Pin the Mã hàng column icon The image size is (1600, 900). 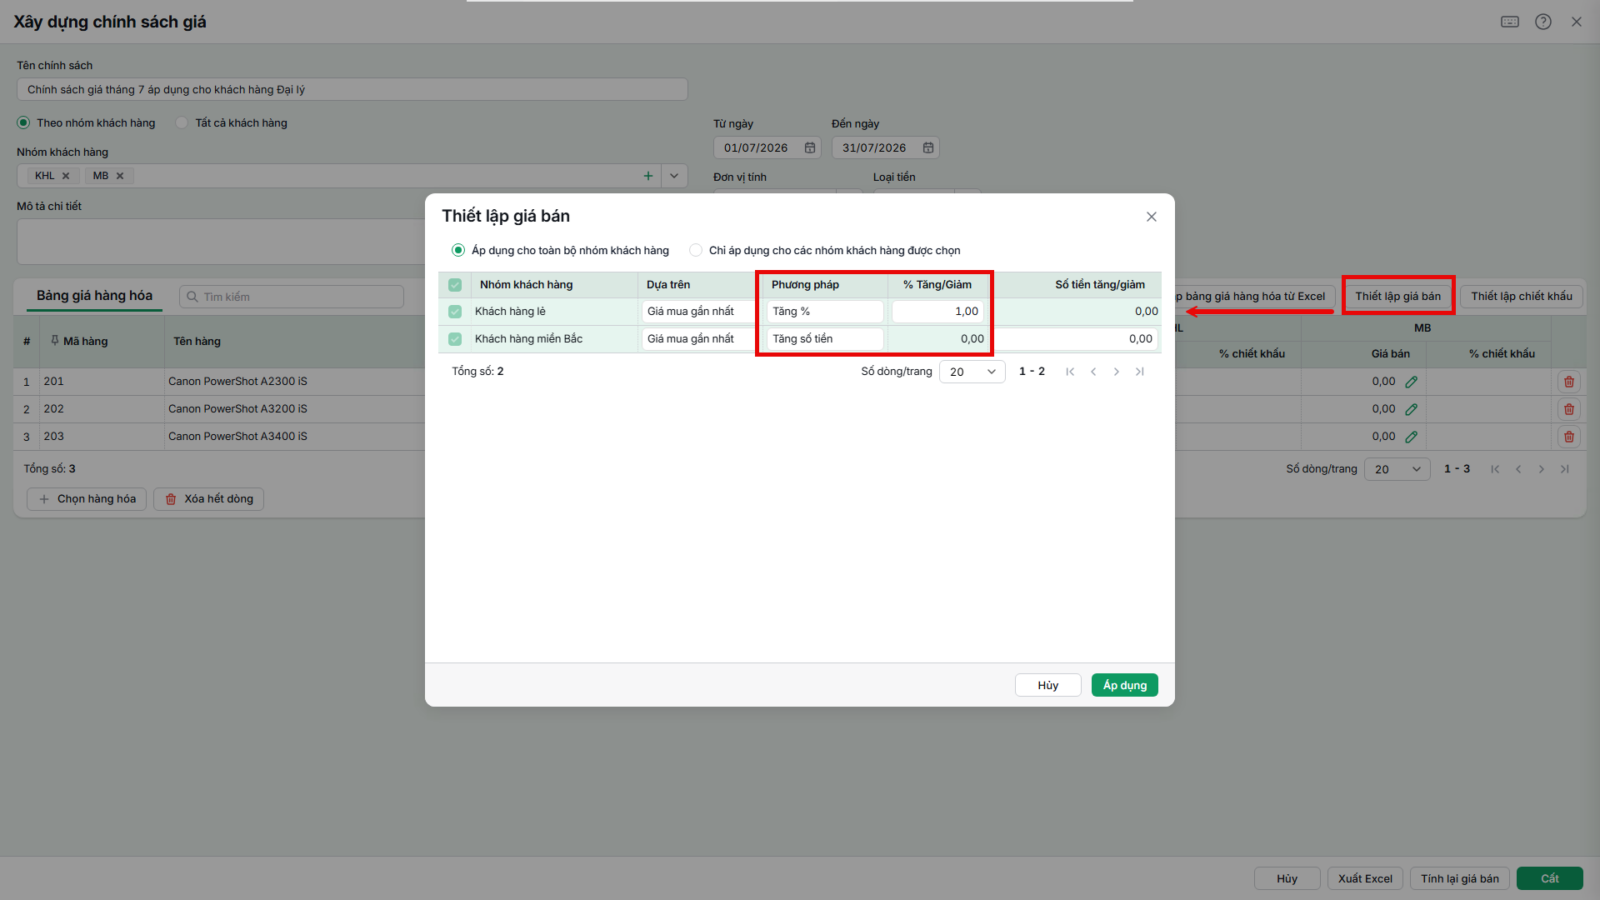[x=55, y=341]
